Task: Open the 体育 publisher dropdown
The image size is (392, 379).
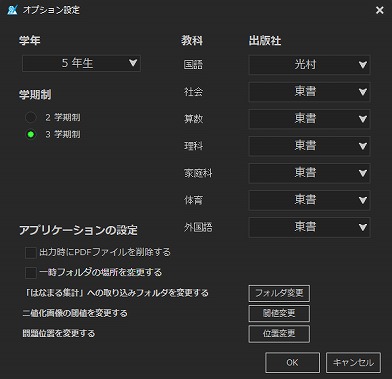Action: click(x=309, y=200)
